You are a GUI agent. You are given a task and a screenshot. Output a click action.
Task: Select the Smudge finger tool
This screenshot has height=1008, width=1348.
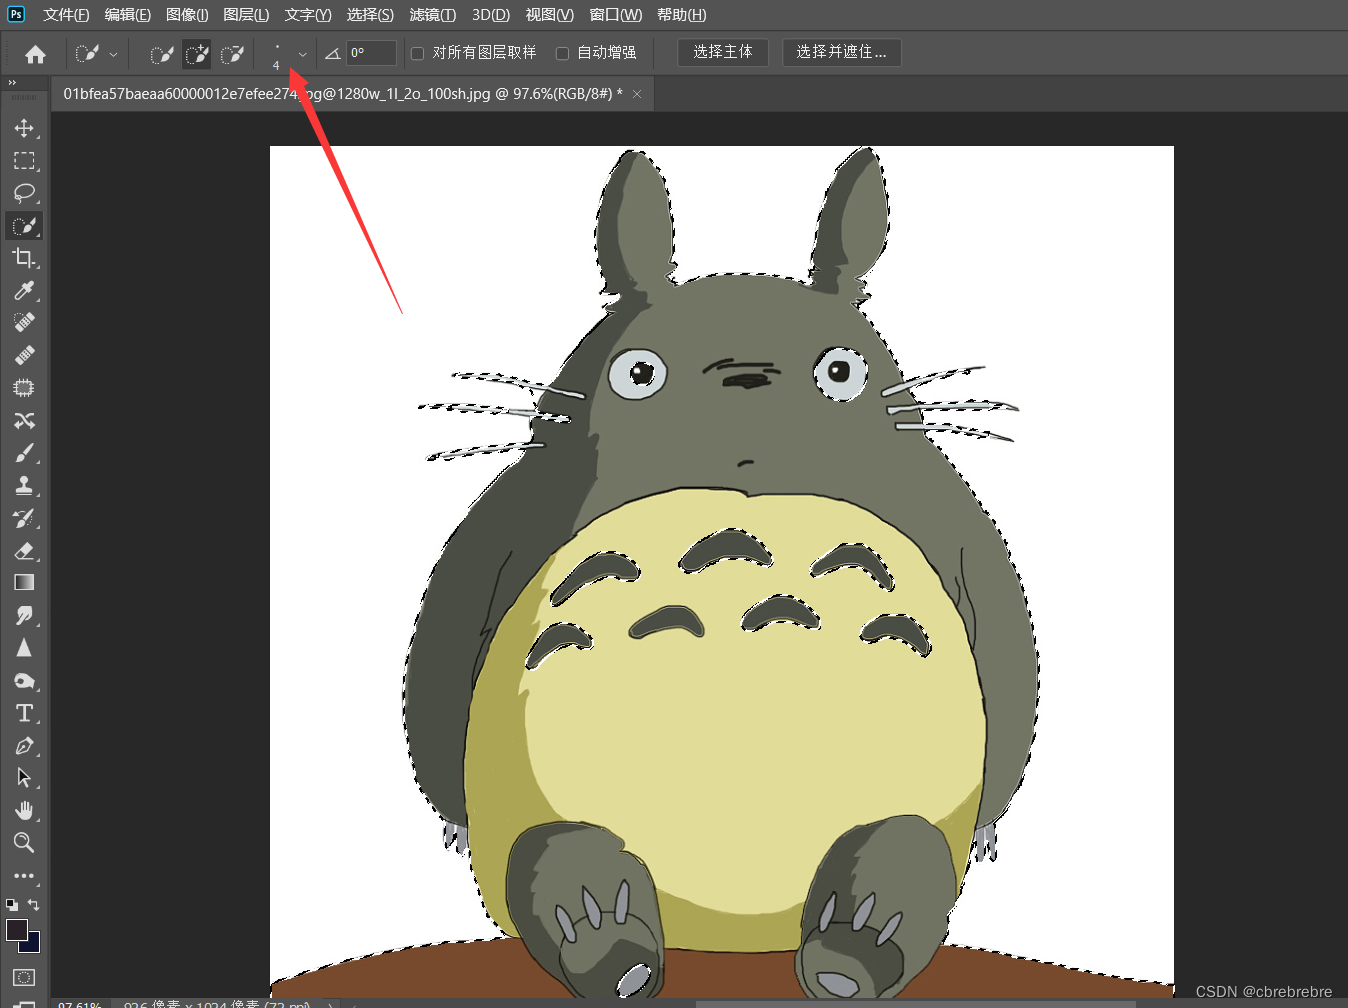24,615
